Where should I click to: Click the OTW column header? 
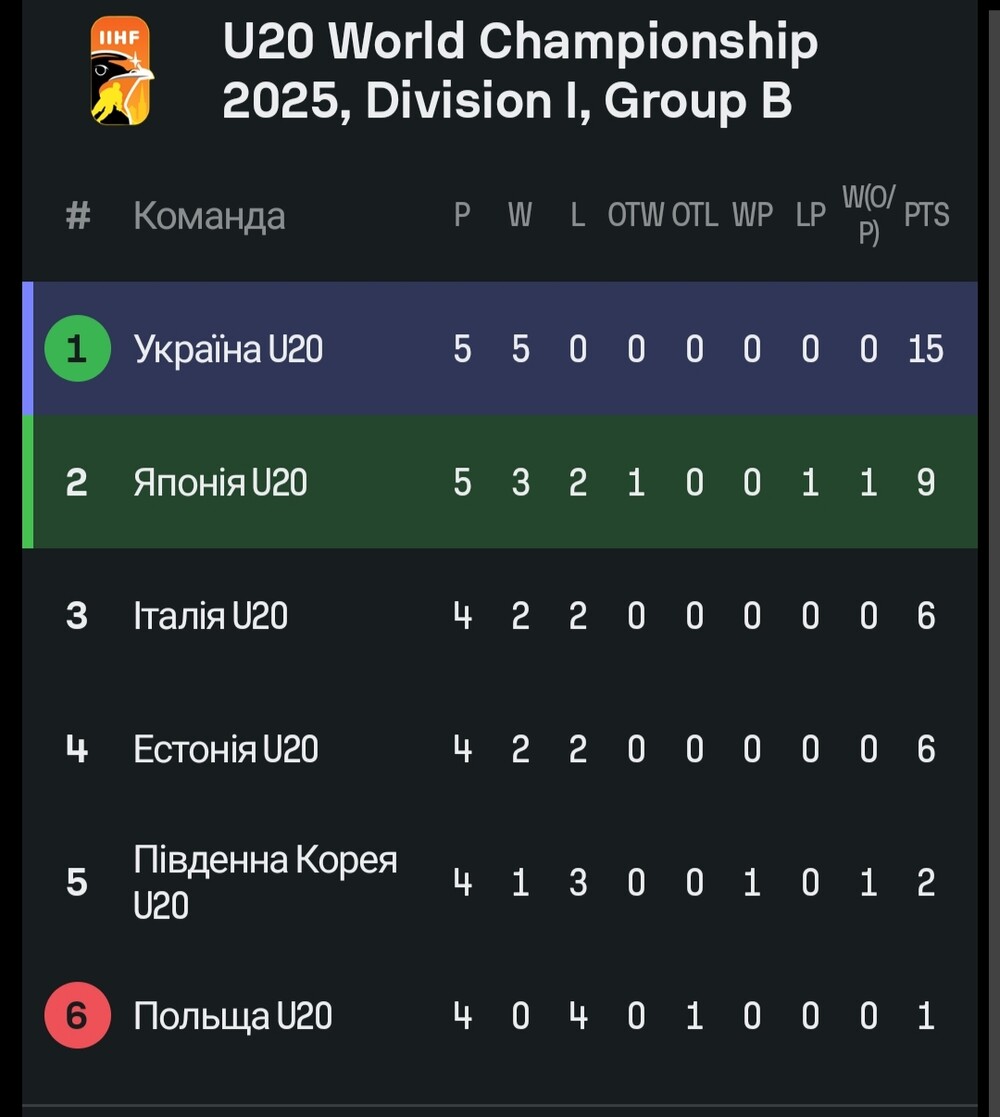coord(635,214)
